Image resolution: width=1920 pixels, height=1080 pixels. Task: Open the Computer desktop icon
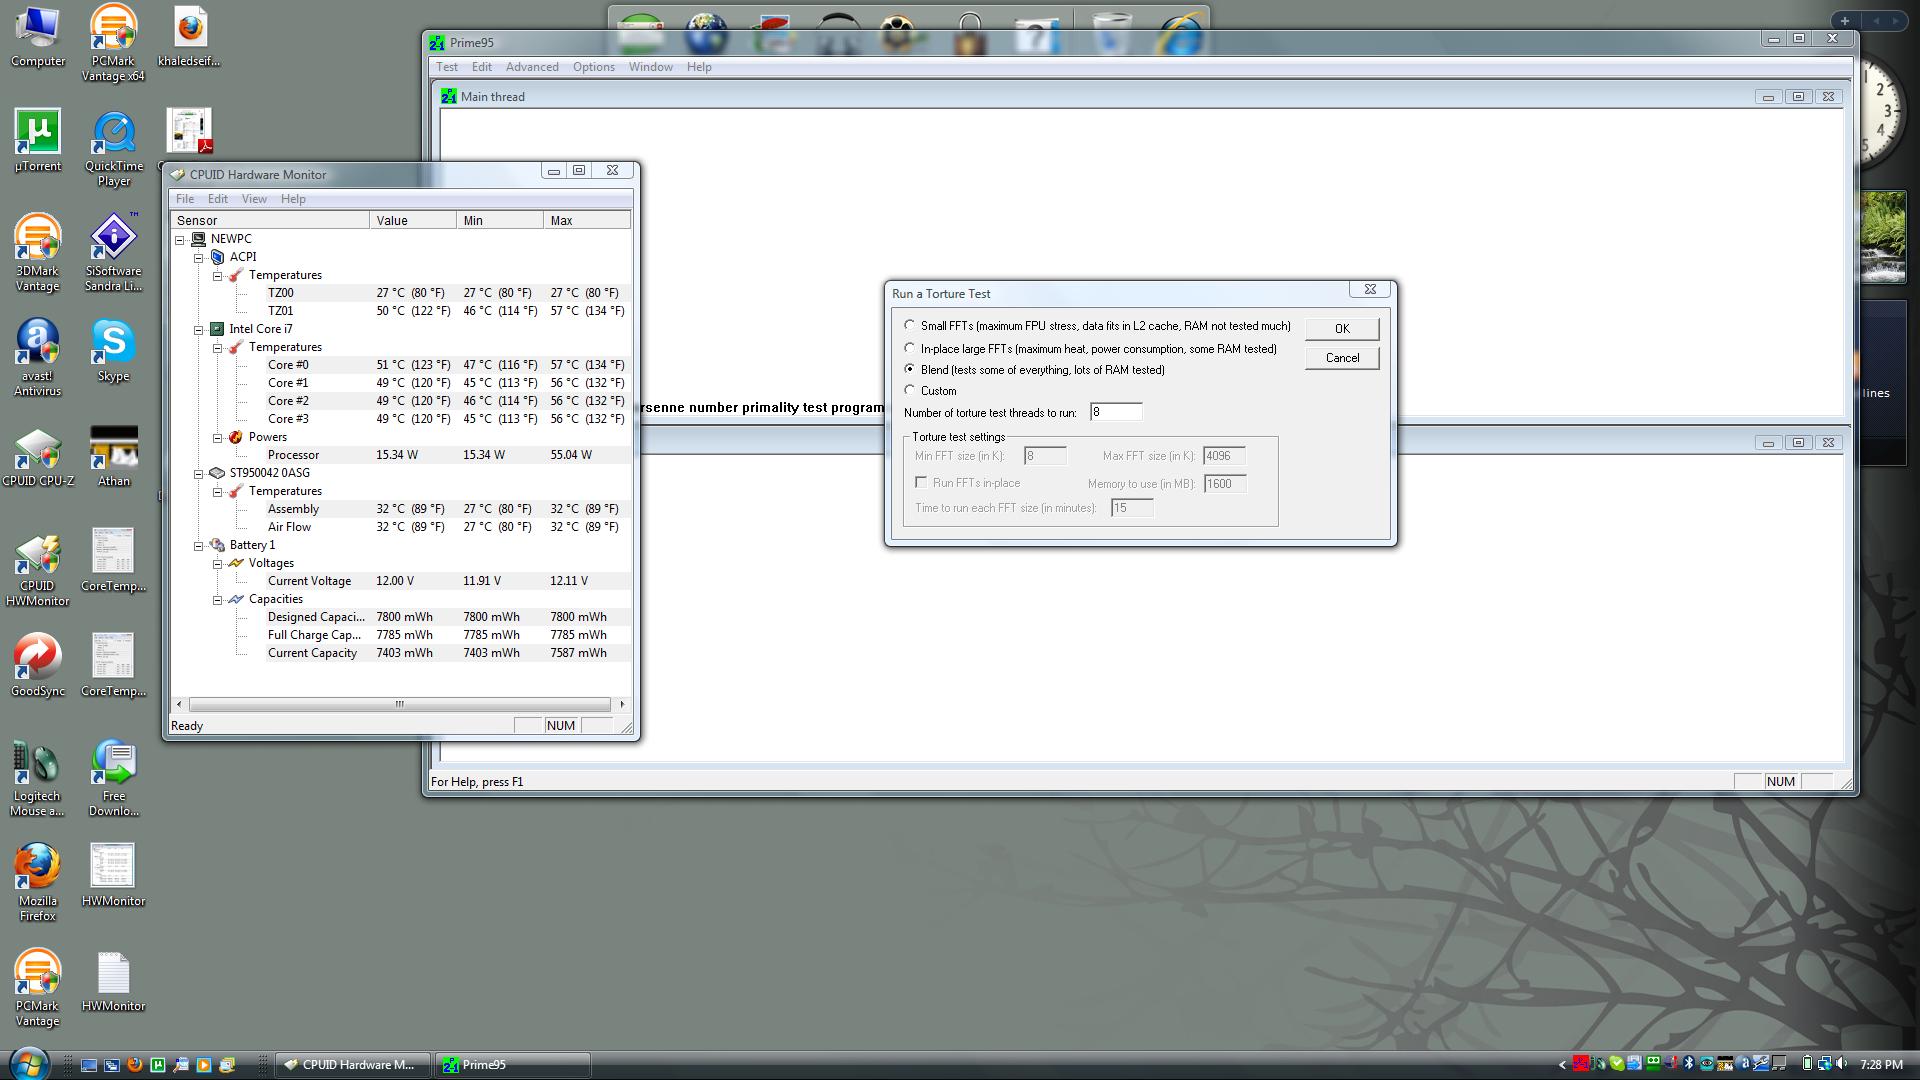[x=38, y=37]
